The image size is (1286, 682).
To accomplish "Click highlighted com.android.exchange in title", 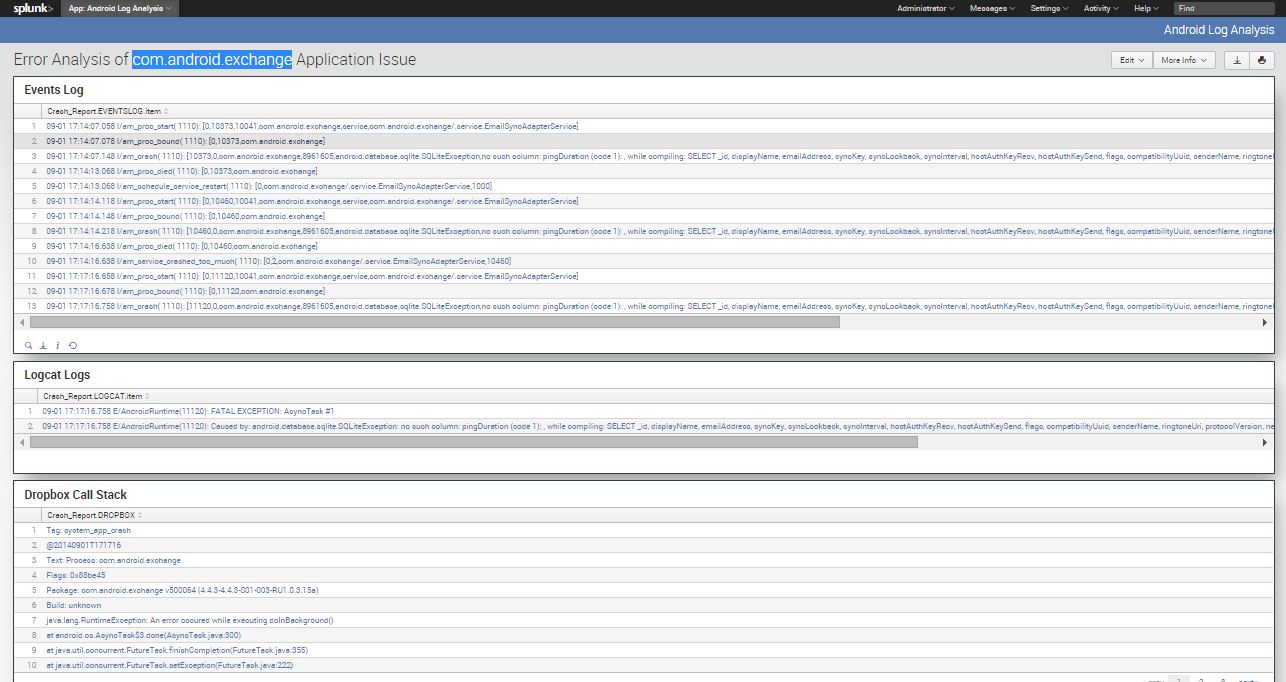I will click(x=212, y=60).
